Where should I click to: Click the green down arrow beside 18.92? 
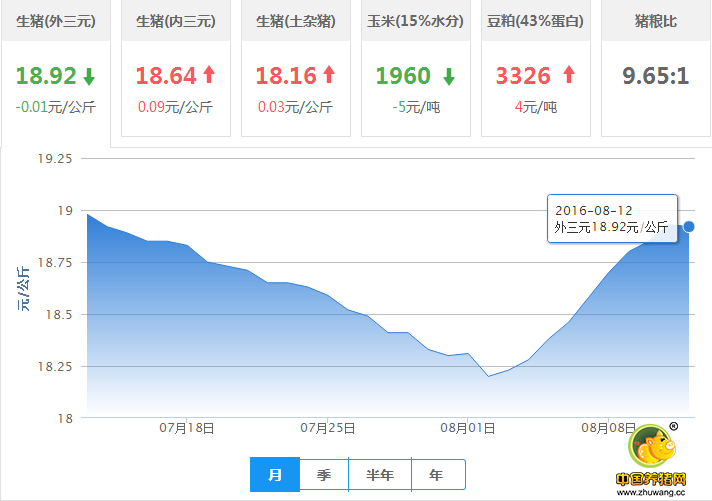coord(90,76)
